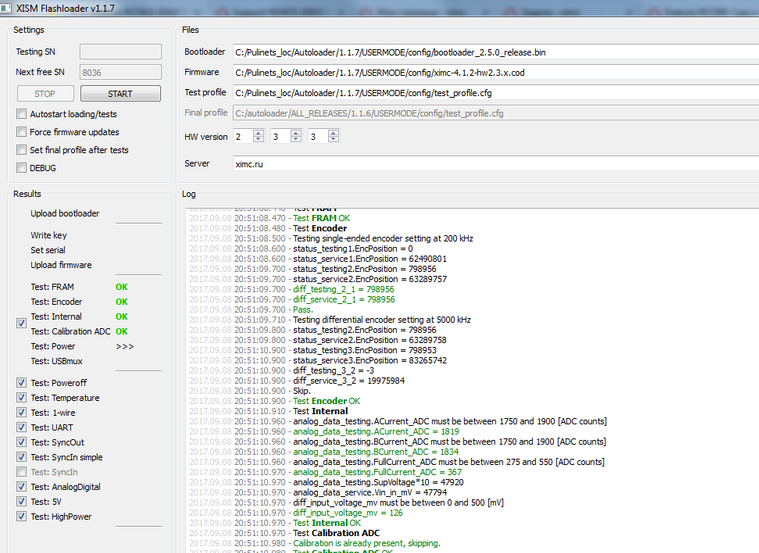This screenshot has width=759, height=553.
Task: Increase first HW version number
Action: (x=258, y=133)
